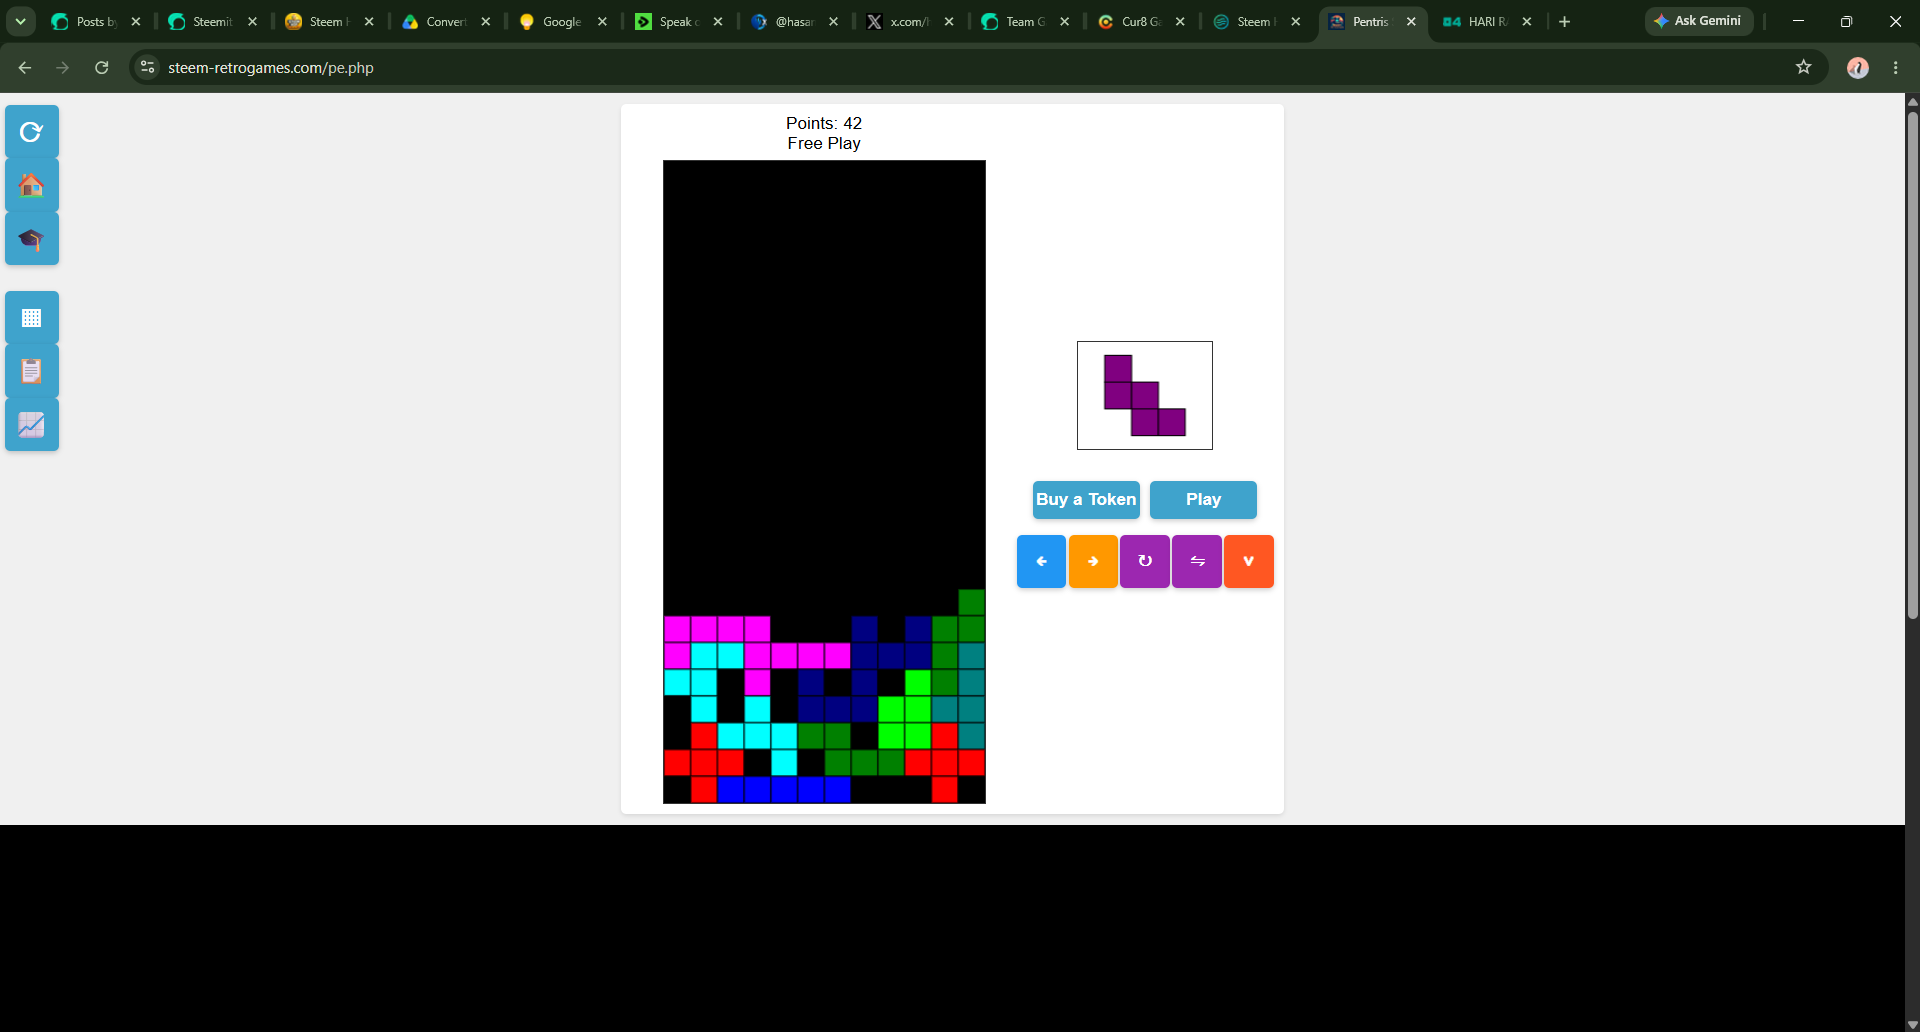
Task: Open the Chrome profile avatar
Action: 1858,67
